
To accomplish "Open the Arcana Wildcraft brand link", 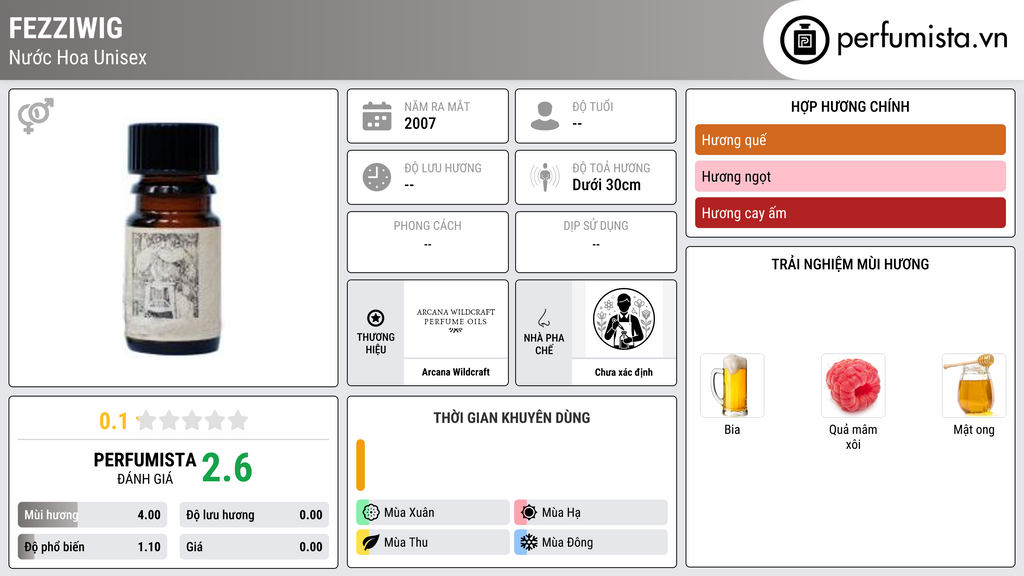I will click(456, 372).
